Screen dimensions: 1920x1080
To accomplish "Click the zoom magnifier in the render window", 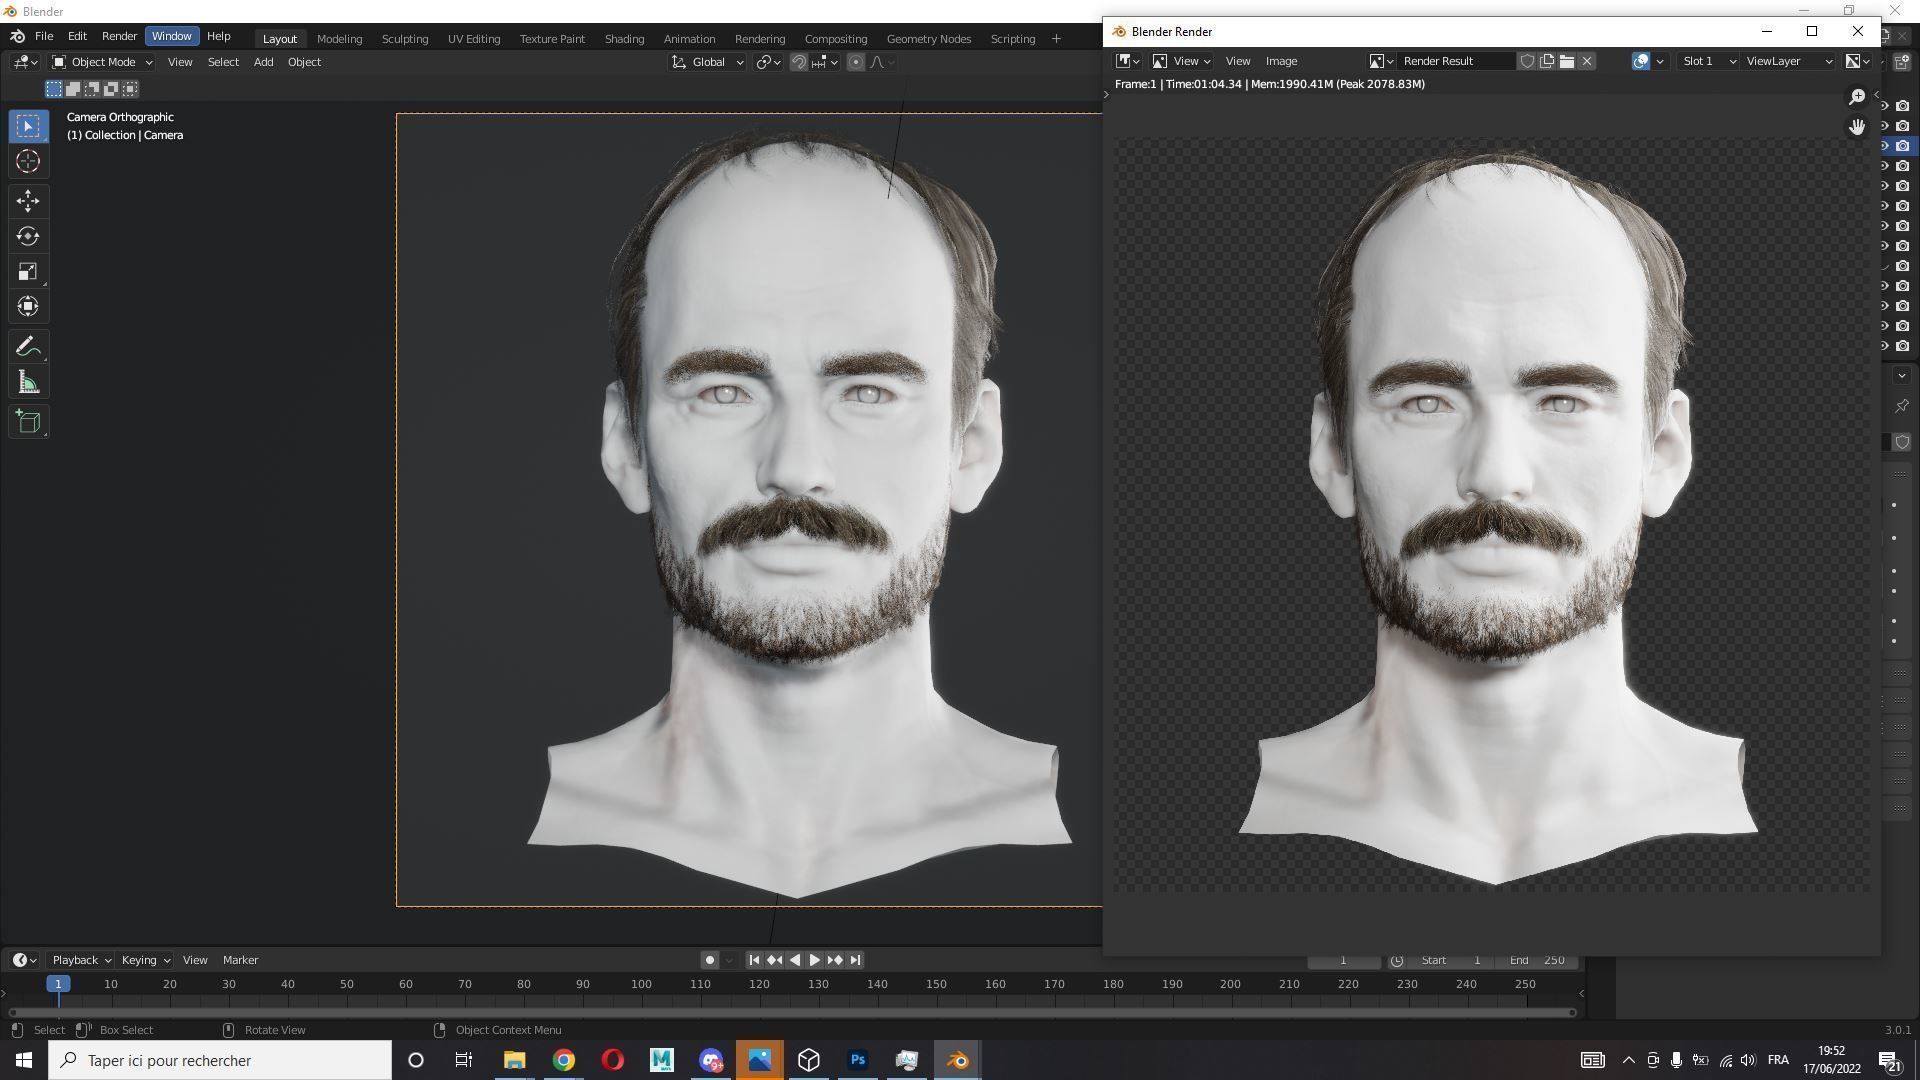I will coord(1857,97).
